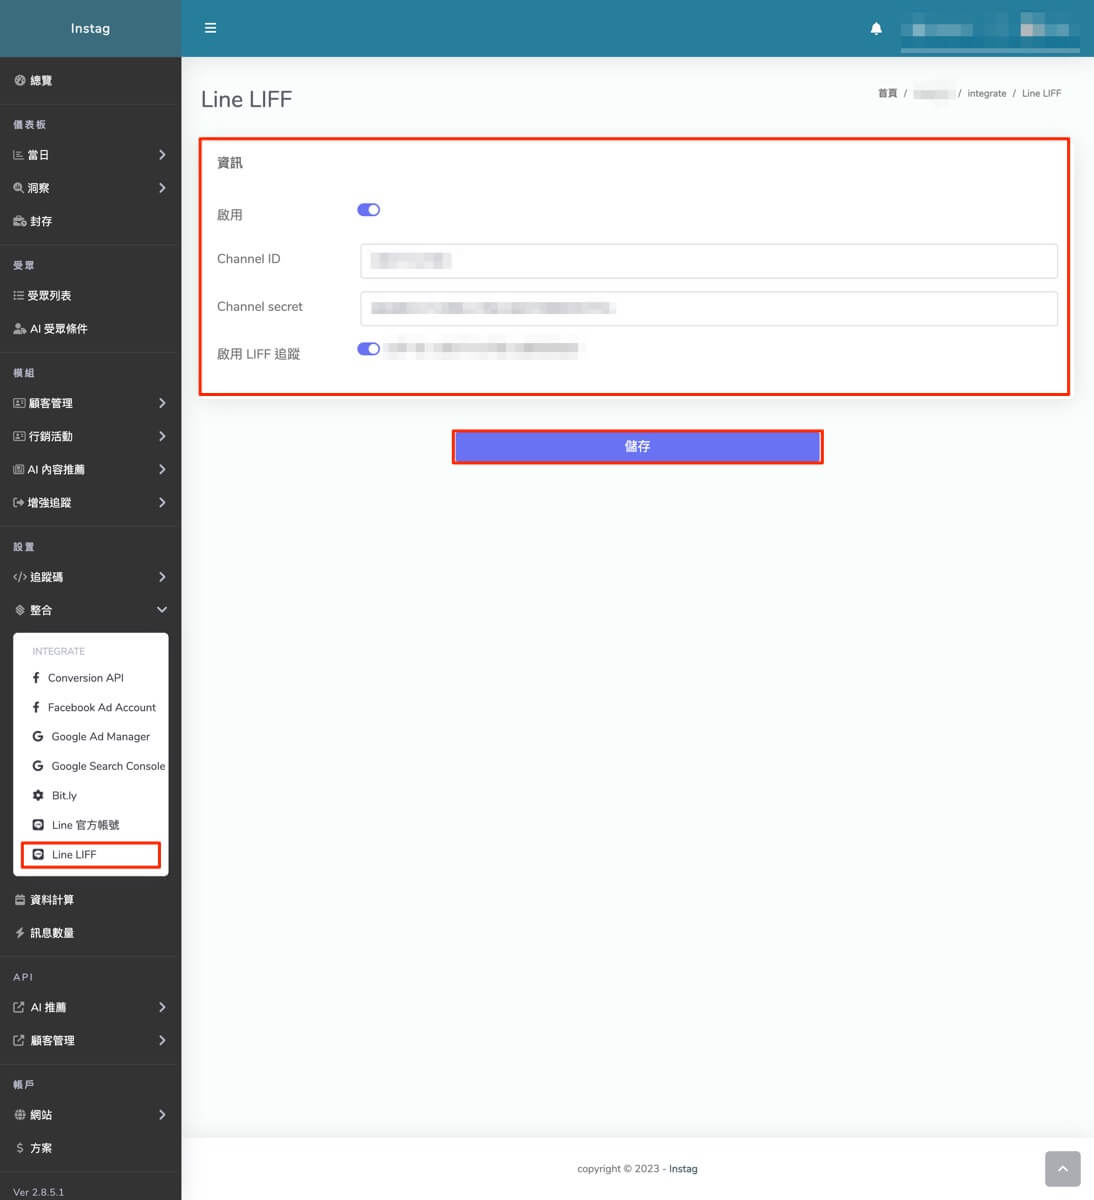Click the Line LIFF sidebar icon
This screenshot has width=1094, height=1200.
tap(38, 854)
